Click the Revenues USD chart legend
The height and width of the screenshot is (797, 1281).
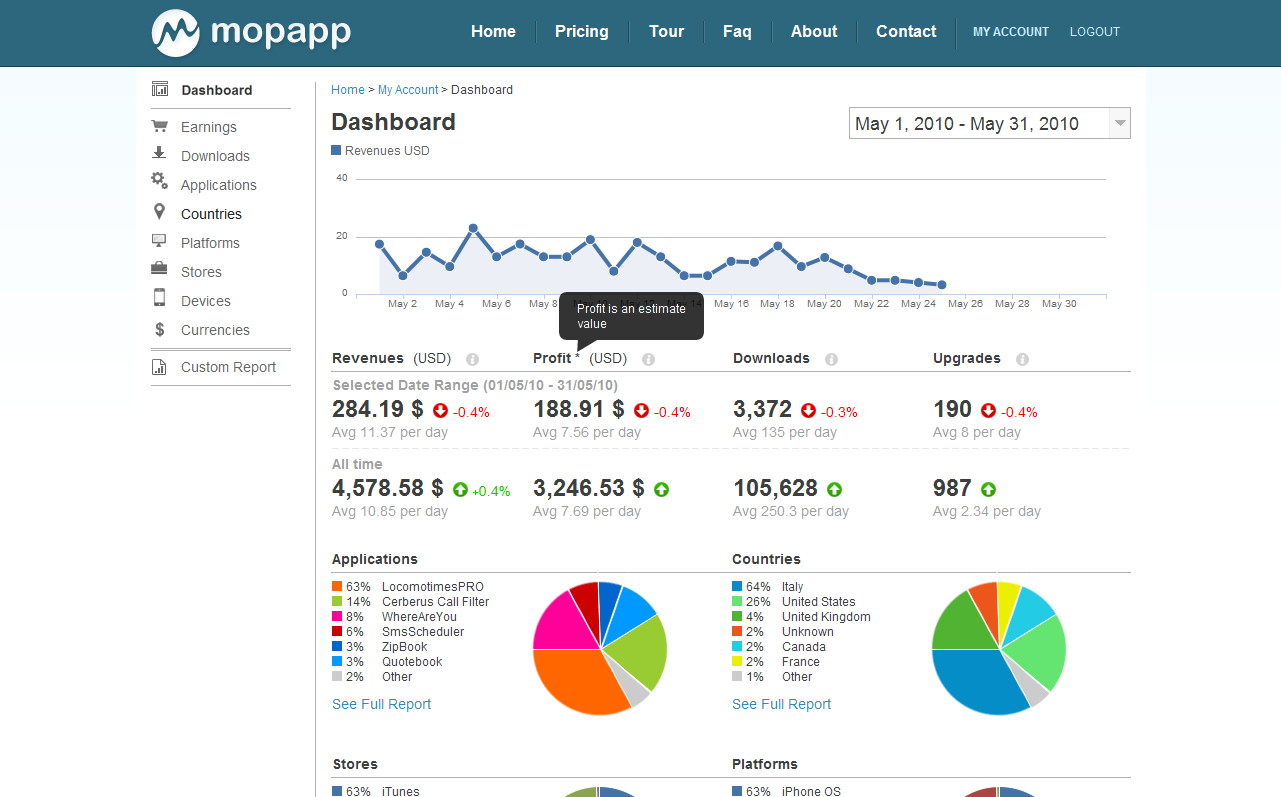tap(380, 151)
